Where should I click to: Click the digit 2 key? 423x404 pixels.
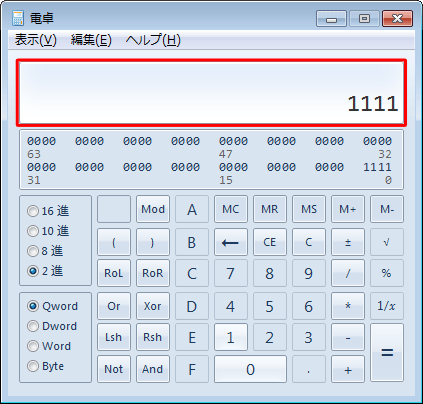[270, 337]
